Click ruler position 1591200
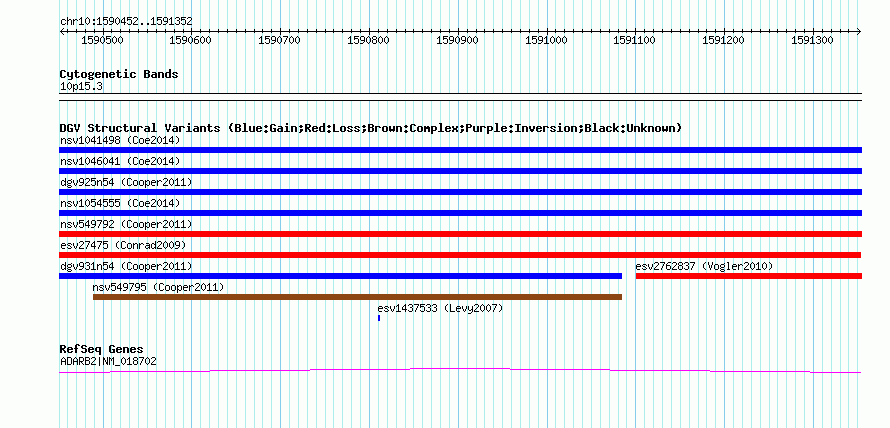 click(x=724, y=40)
